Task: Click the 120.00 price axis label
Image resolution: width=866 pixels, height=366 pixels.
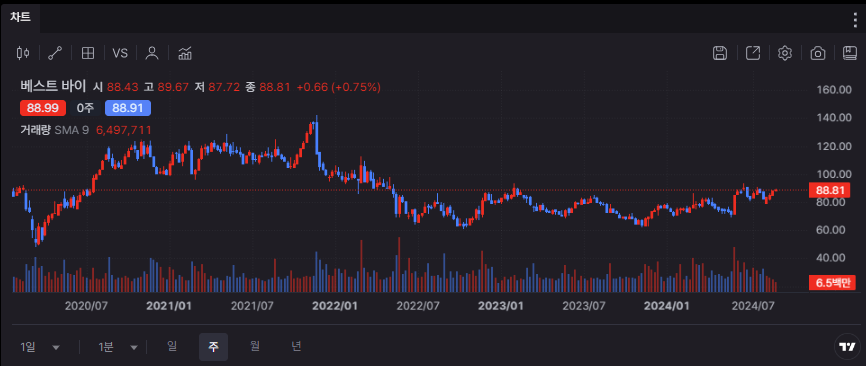Action: [833, 146]
